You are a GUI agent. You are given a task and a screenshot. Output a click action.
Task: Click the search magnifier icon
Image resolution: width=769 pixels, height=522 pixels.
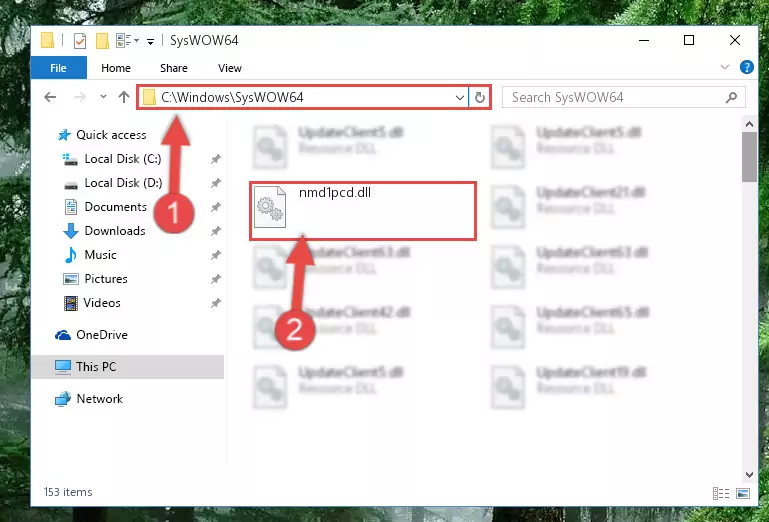[x=731, y=97]
